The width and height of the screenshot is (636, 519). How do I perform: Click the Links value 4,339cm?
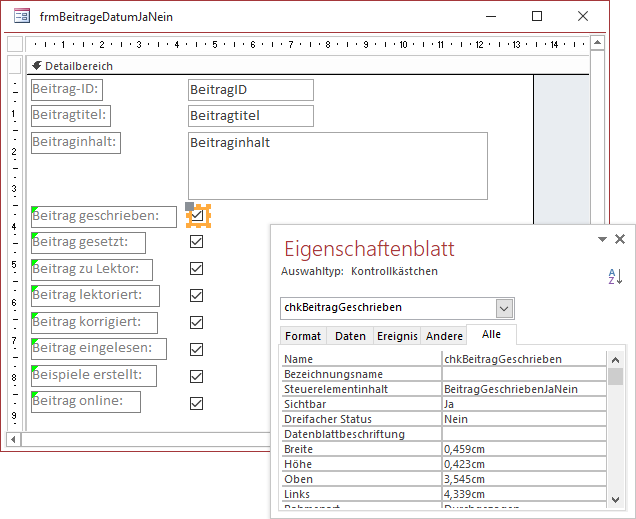(524, 494)
